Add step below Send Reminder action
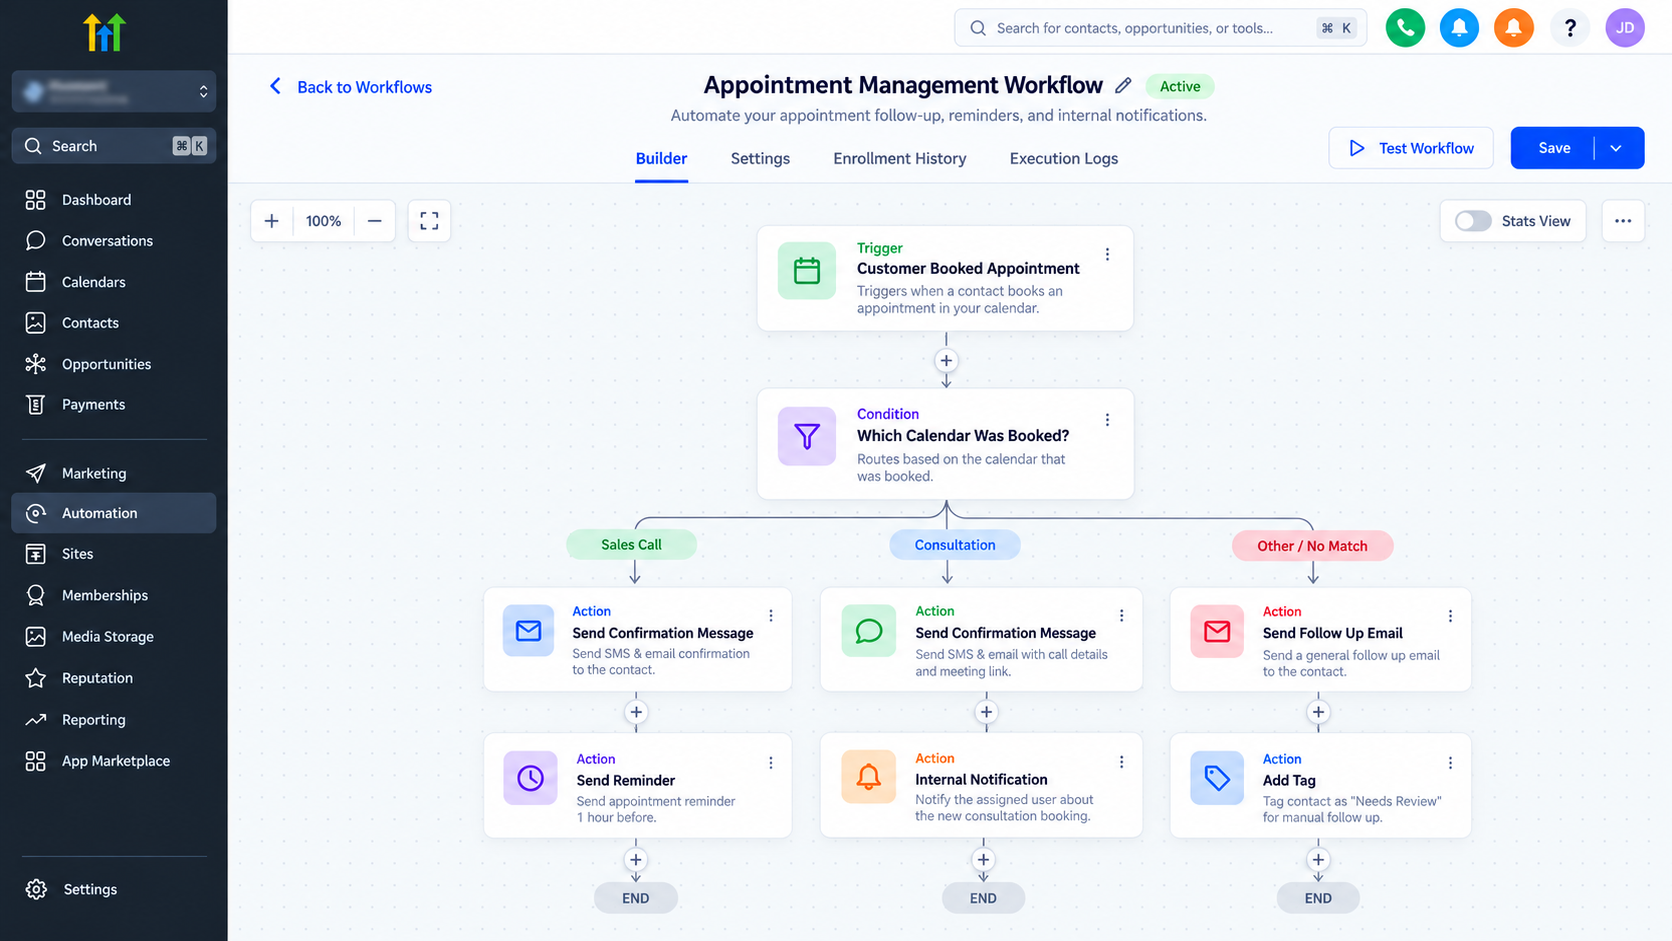1672x941 pixels. [636, 860]
